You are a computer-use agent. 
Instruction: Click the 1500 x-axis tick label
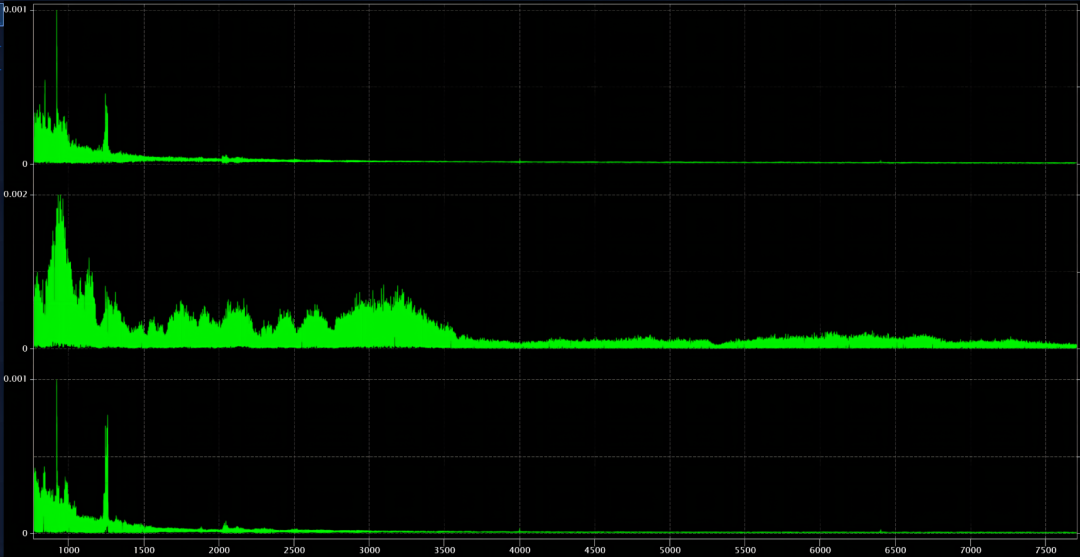point(143,550)
